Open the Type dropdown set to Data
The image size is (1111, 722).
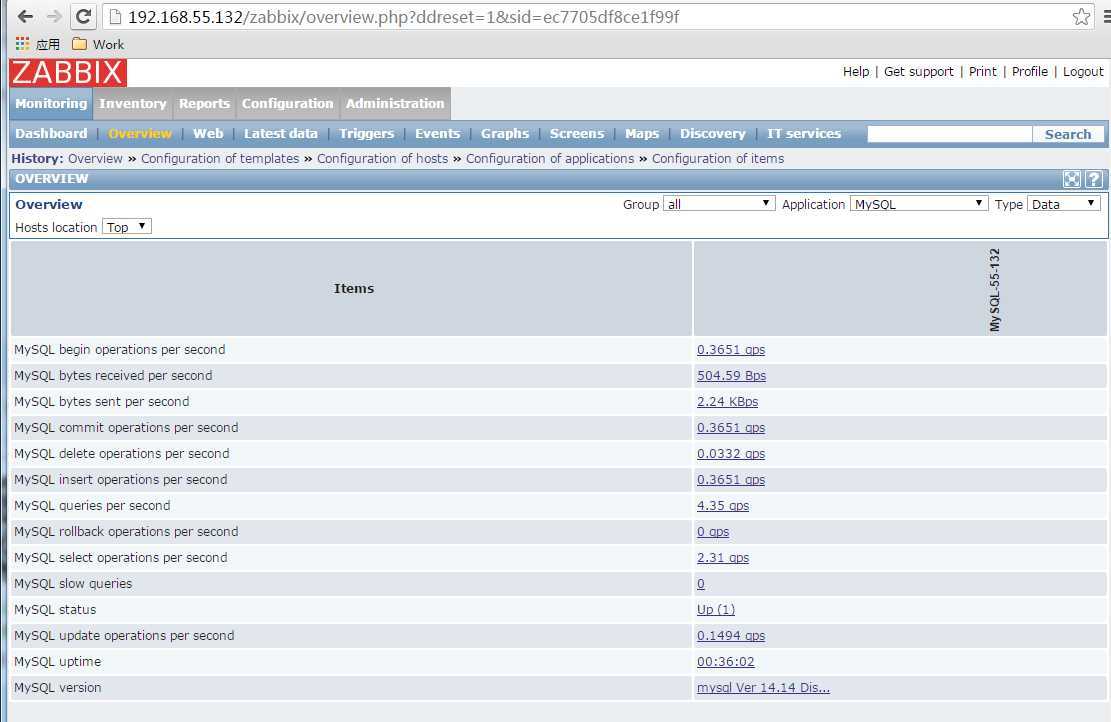point(1064,204)
